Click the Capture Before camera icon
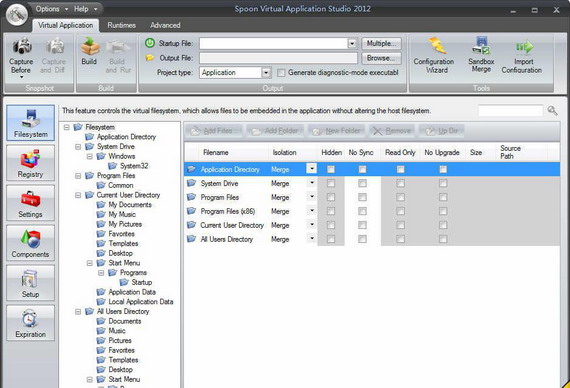The height and width of the screenshot is (388, 570). coord(22,46)
